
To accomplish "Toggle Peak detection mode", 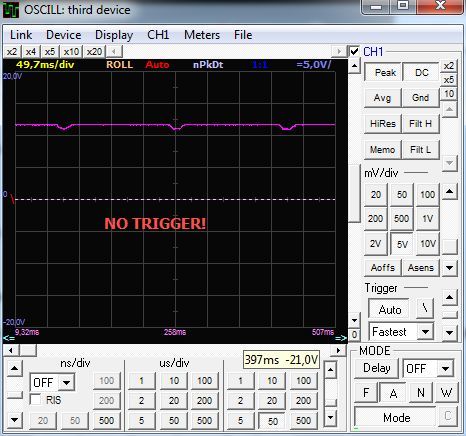I will pyautogui.click(x=384, y=72).
